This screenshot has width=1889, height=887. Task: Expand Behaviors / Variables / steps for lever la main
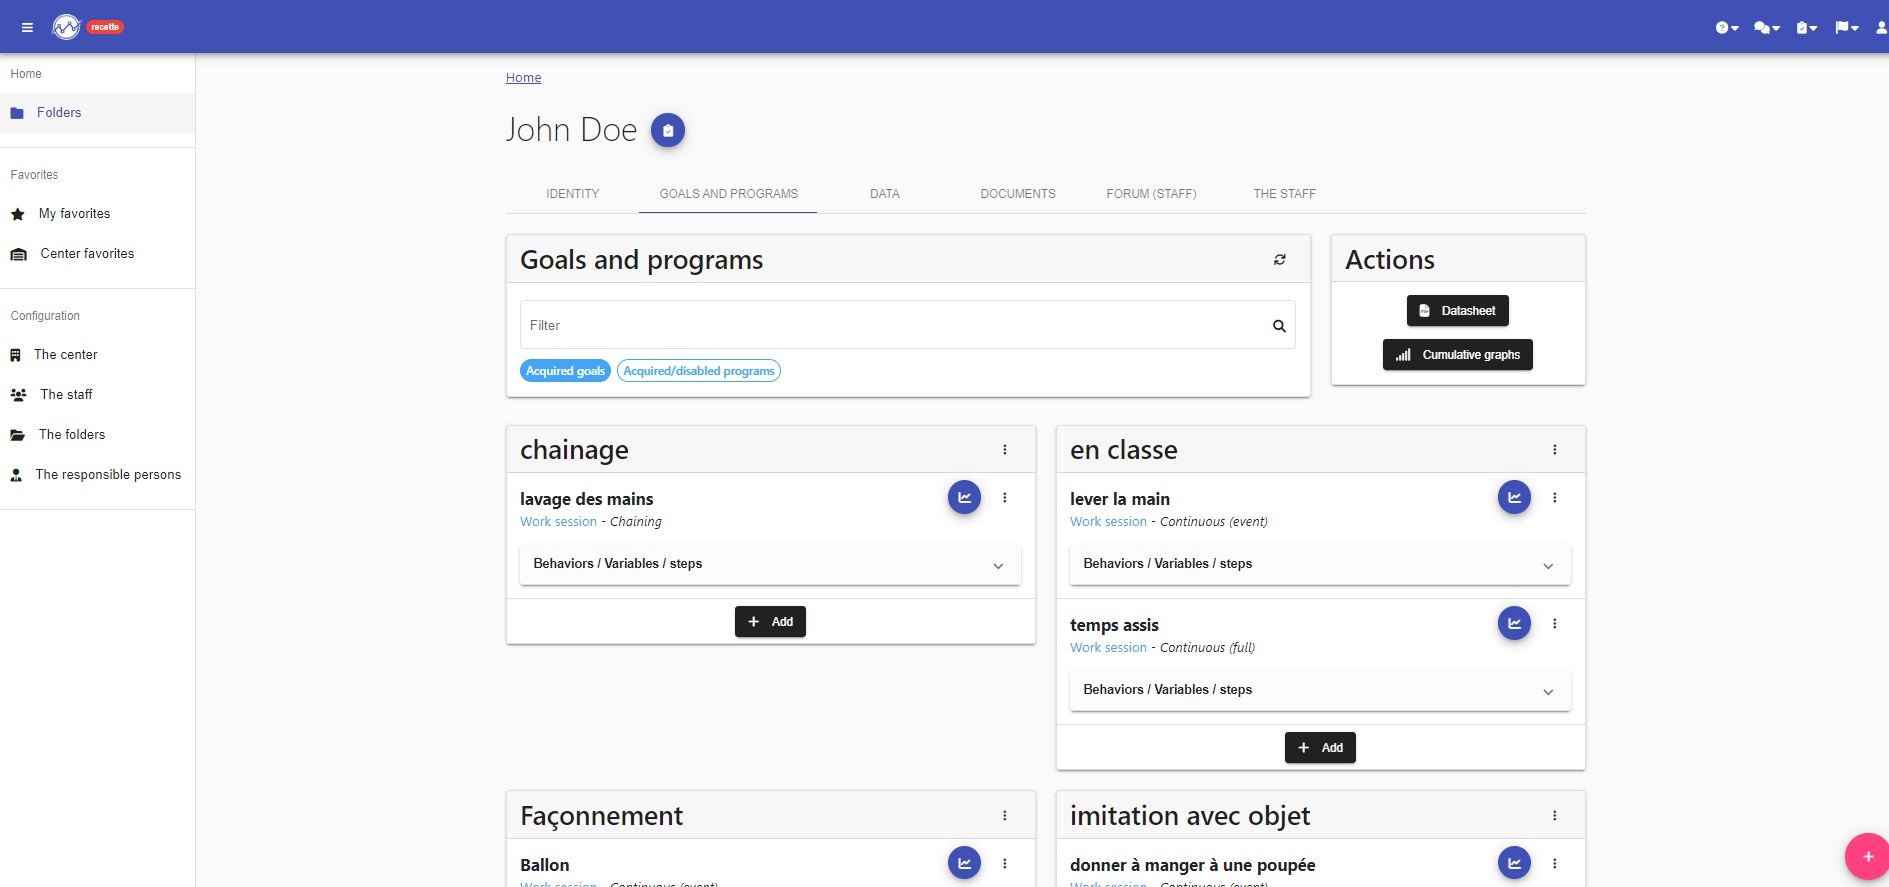point(1320,564)
